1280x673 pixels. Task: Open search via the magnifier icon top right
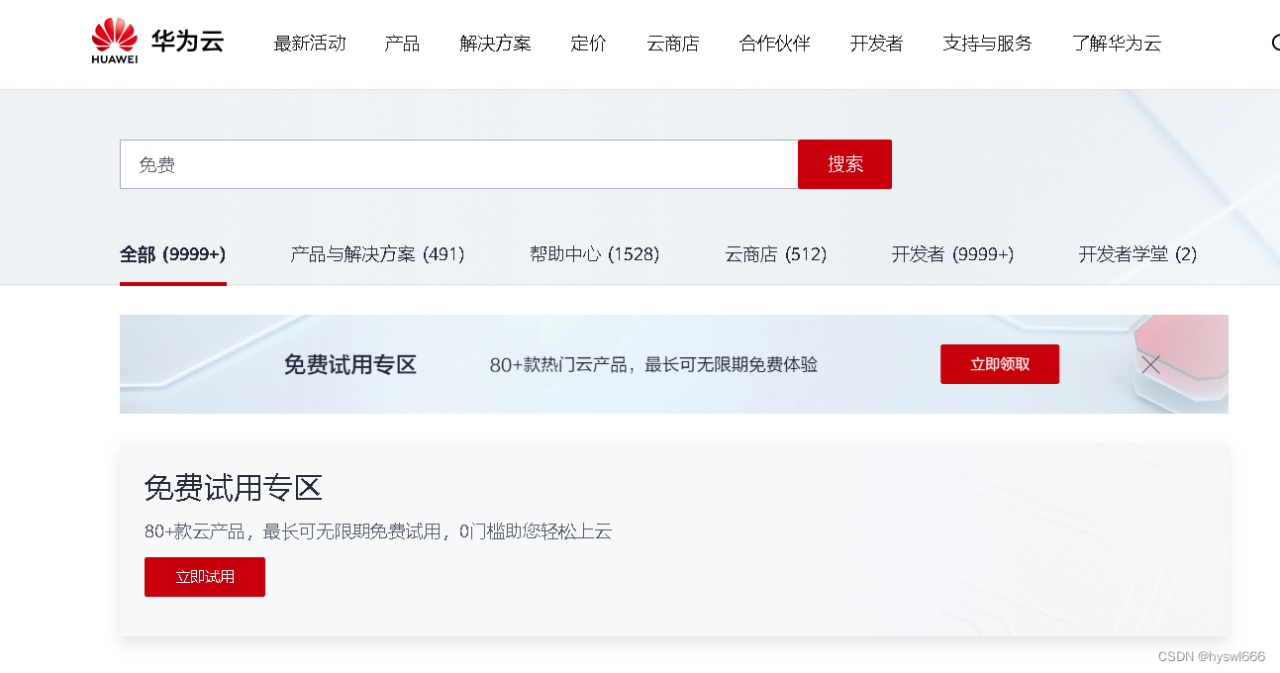pos(1274,43)
